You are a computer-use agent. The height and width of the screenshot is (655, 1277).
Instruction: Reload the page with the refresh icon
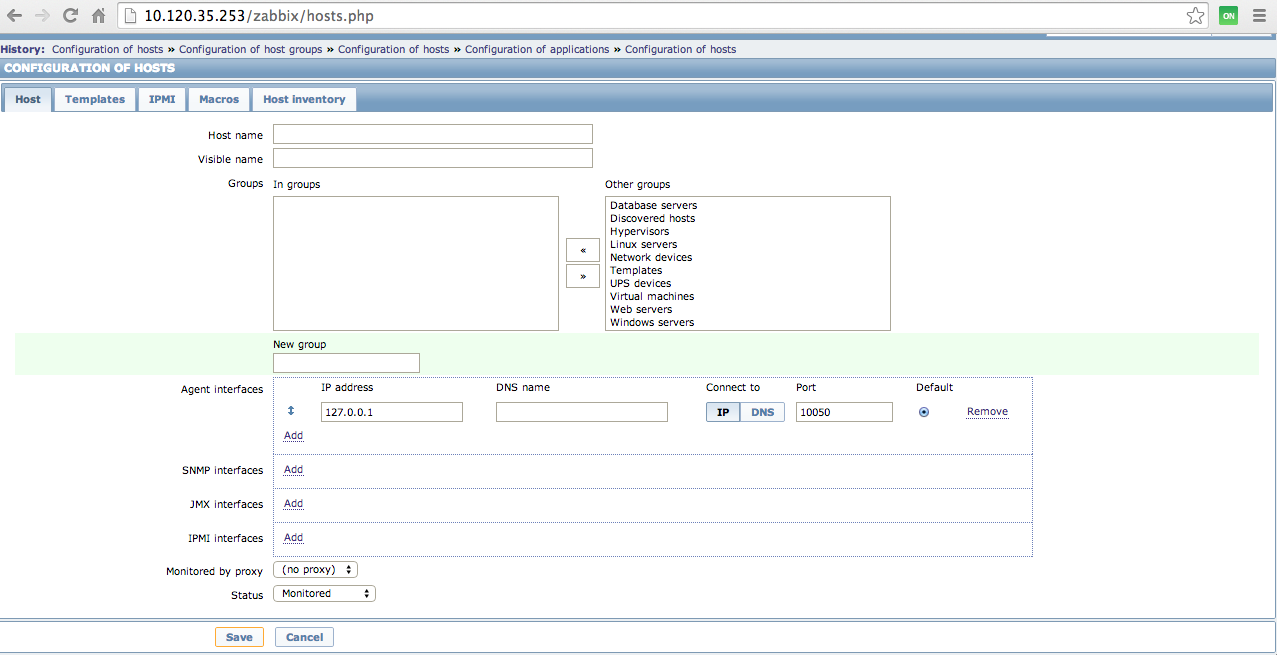[70, 15]
